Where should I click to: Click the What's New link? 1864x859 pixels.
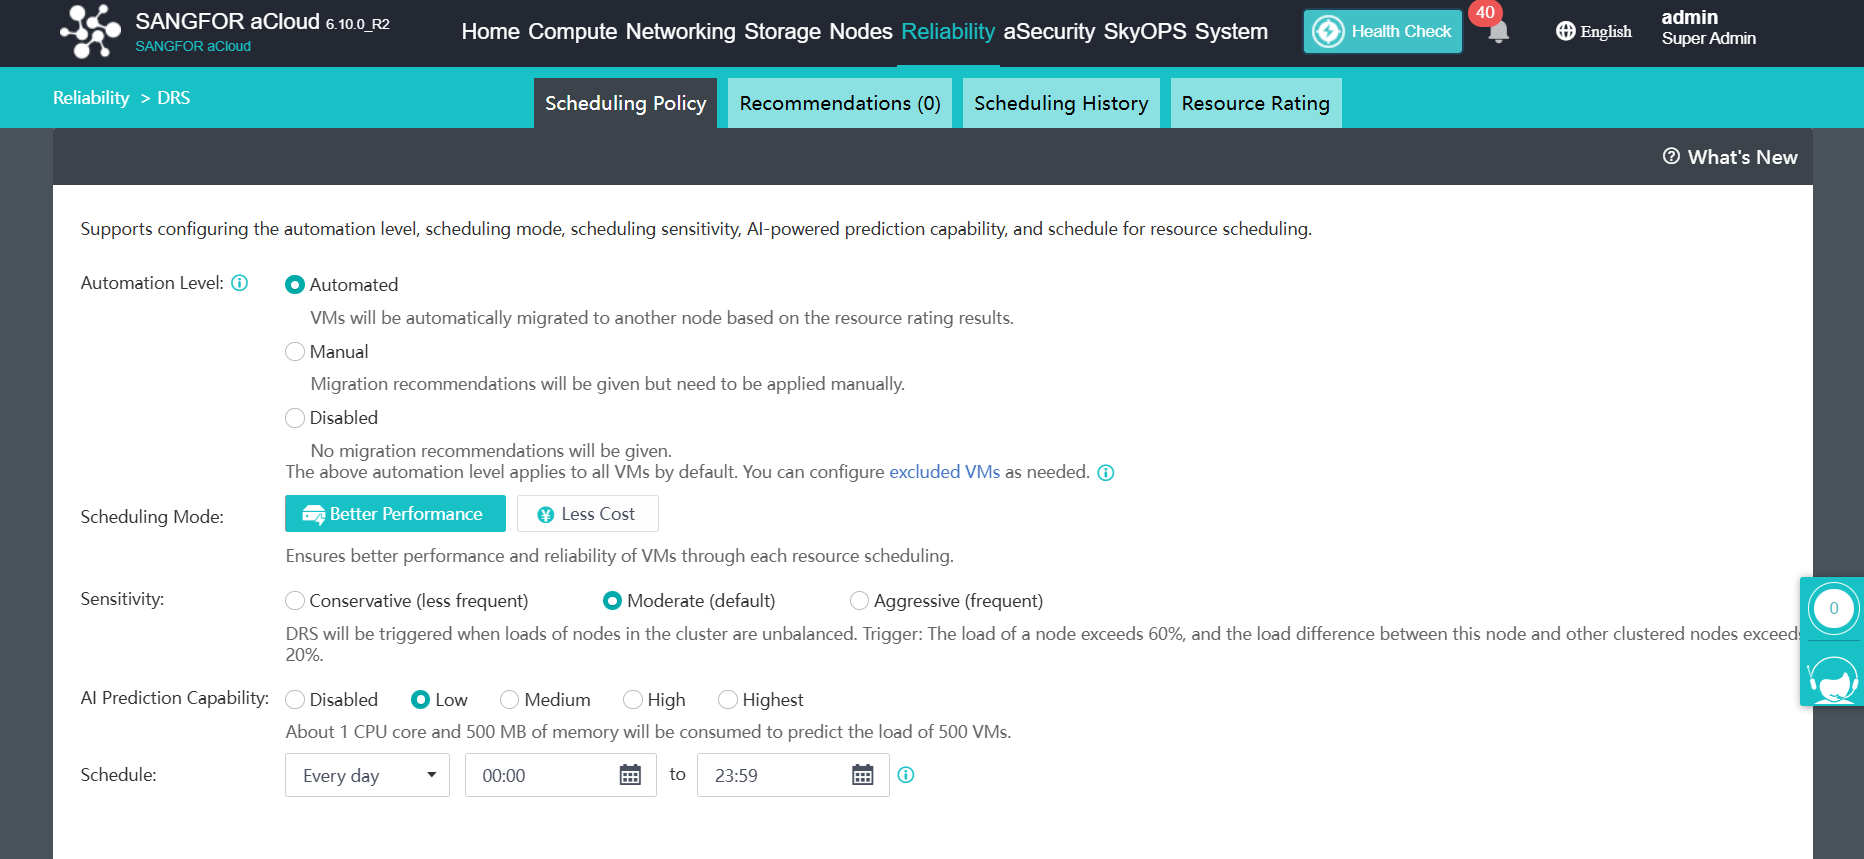1730,157
